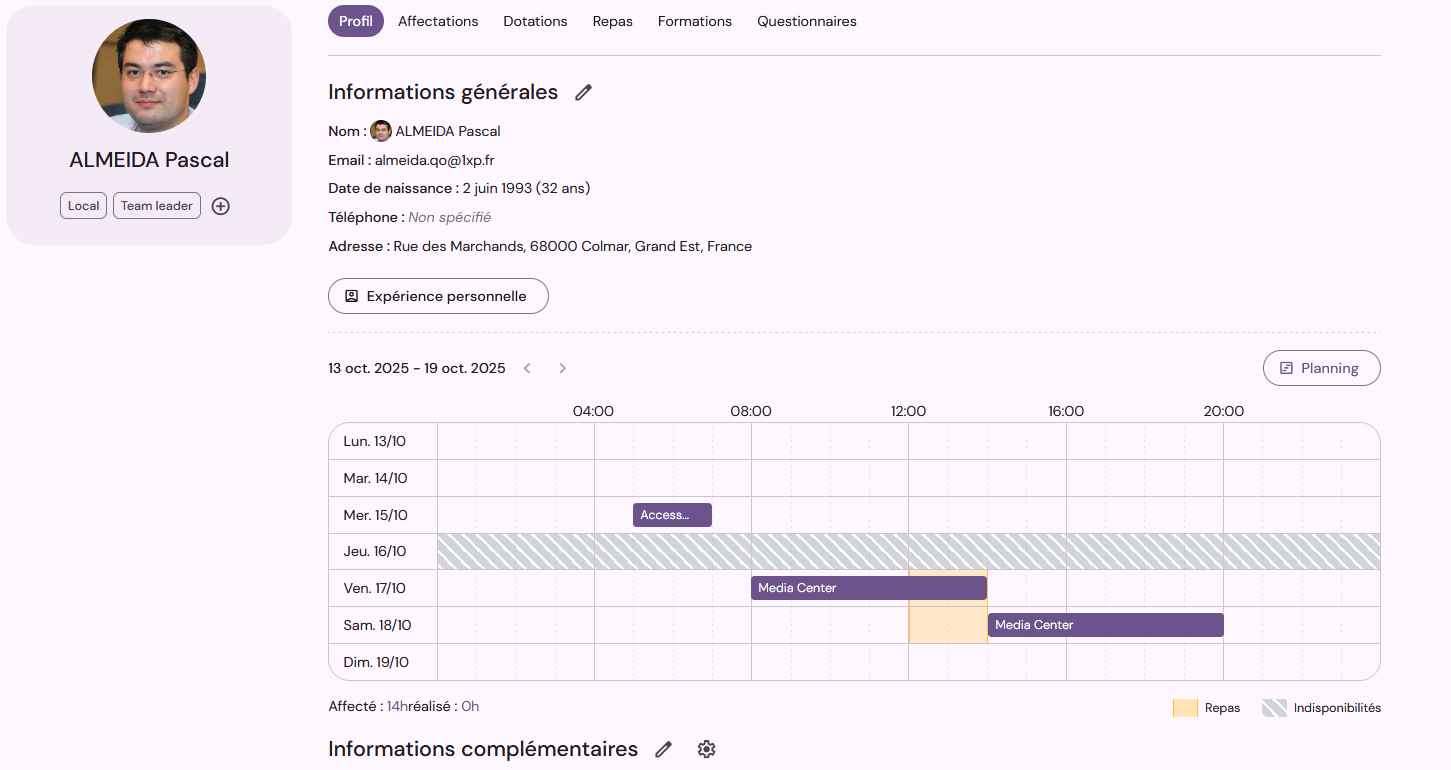Open the Access... shift on Wednesday
The image size is (1451, 770).
point(672,515)
